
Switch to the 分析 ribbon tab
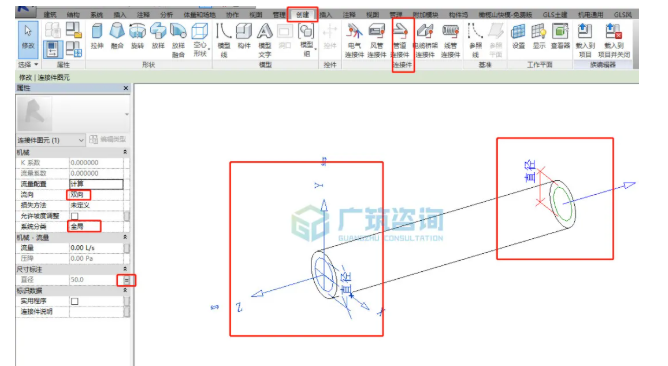click(166, 14)
